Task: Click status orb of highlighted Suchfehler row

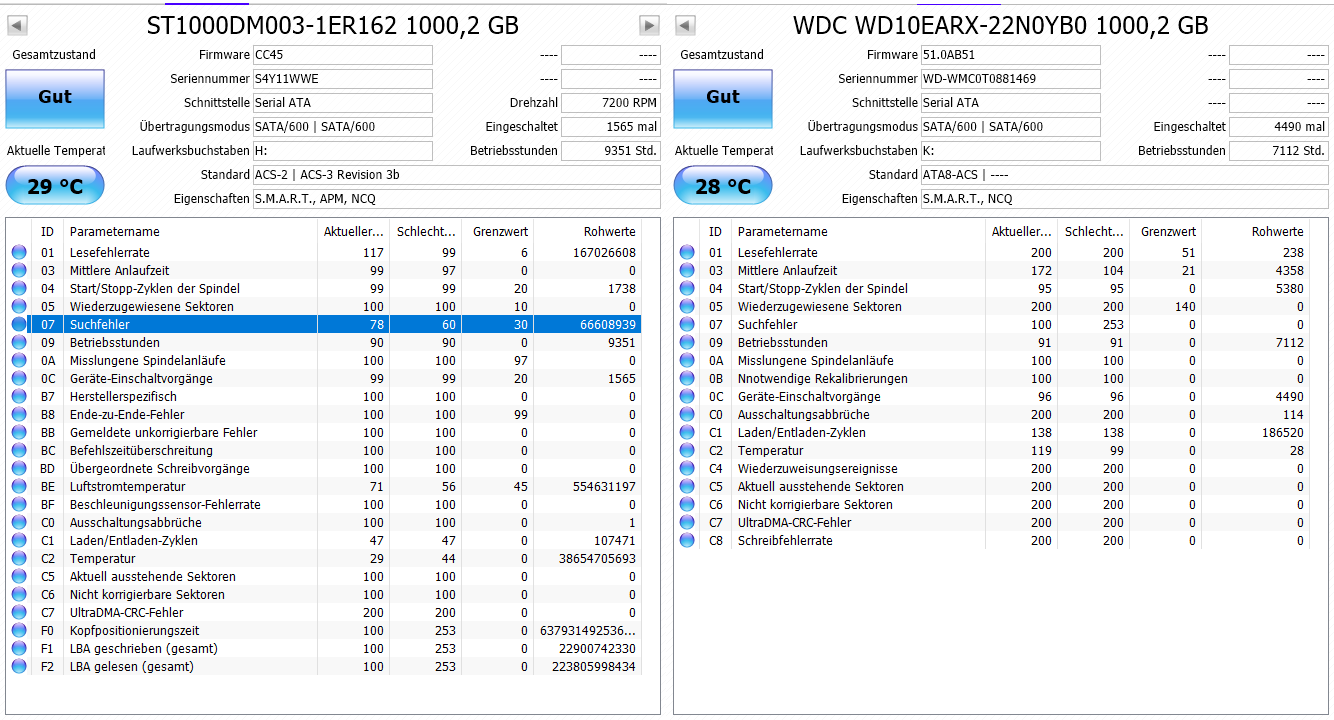Action: [x=19, y=325]
